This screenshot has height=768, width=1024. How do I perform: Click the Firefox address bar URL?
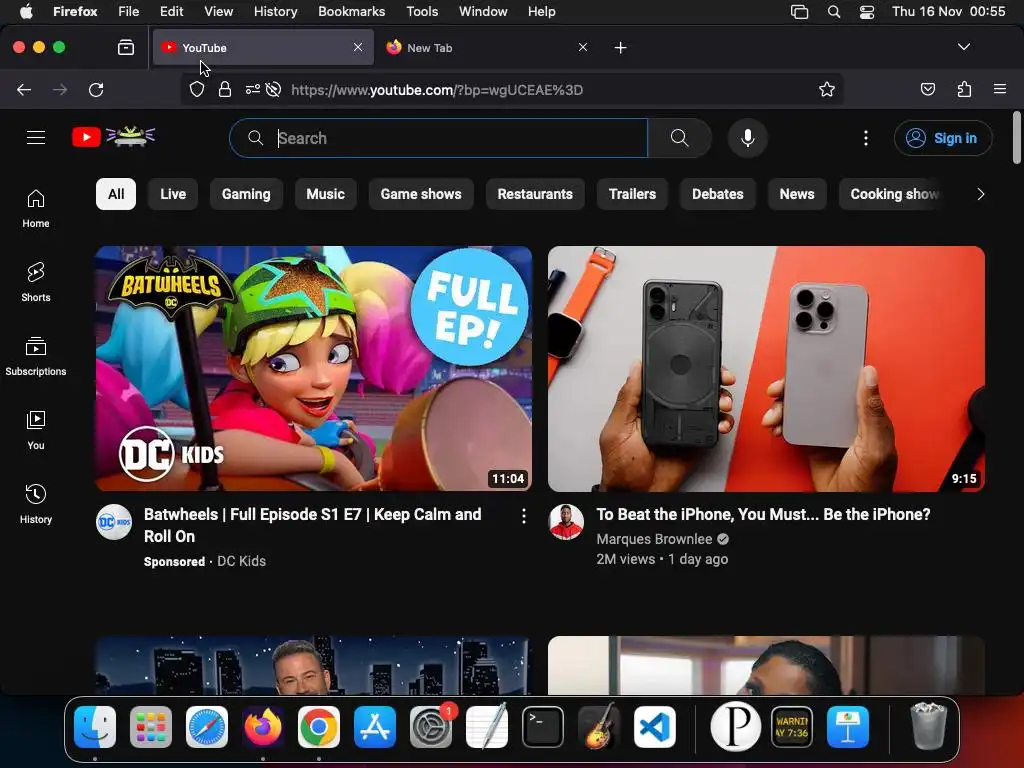pos(436,89)
